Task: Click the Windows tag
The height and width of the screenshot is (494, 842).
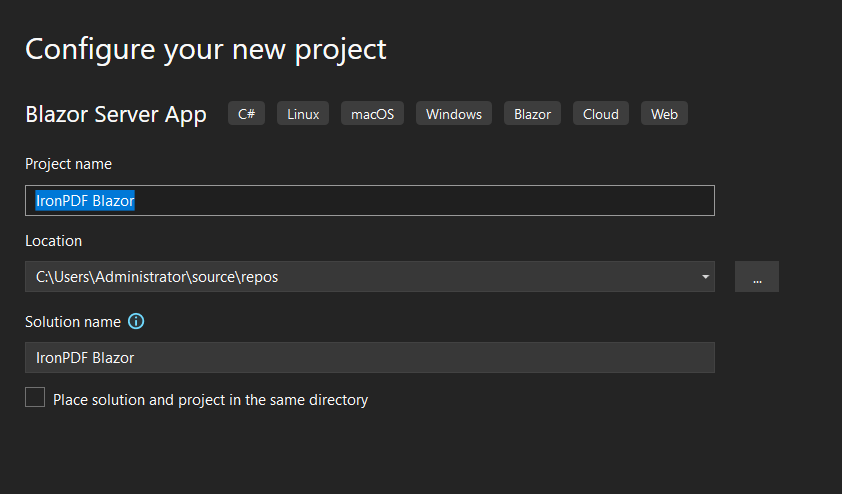Action: click(x=454, y=114)
